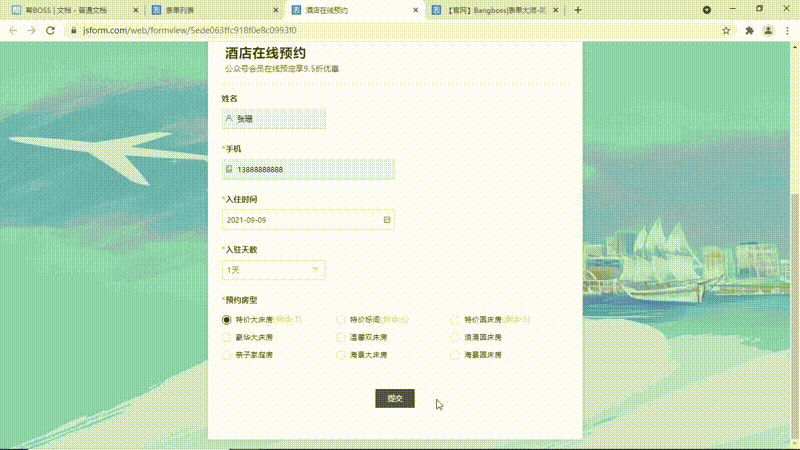Click the 手机 phone number field
The height and width of the screenshot is (450, 800).
point(308,169)
